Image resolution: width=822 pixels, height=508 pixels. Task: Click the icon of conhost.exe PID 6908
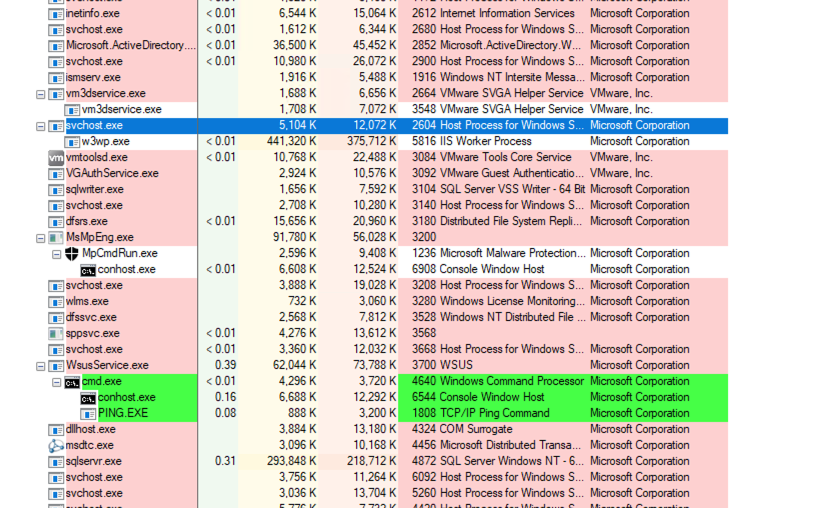[88, 271]
